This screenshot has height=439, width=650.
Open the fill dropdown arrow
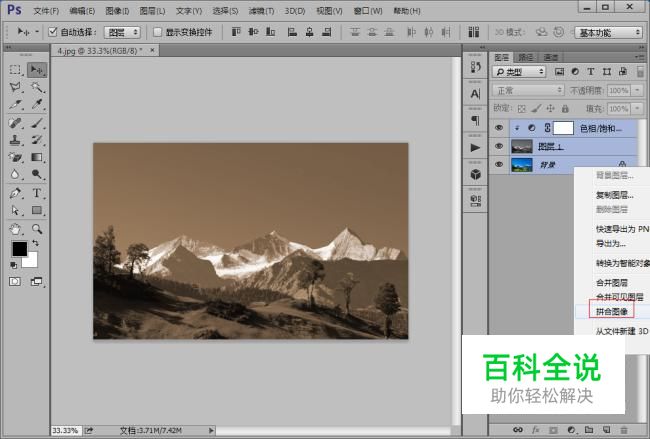point(638,109)
